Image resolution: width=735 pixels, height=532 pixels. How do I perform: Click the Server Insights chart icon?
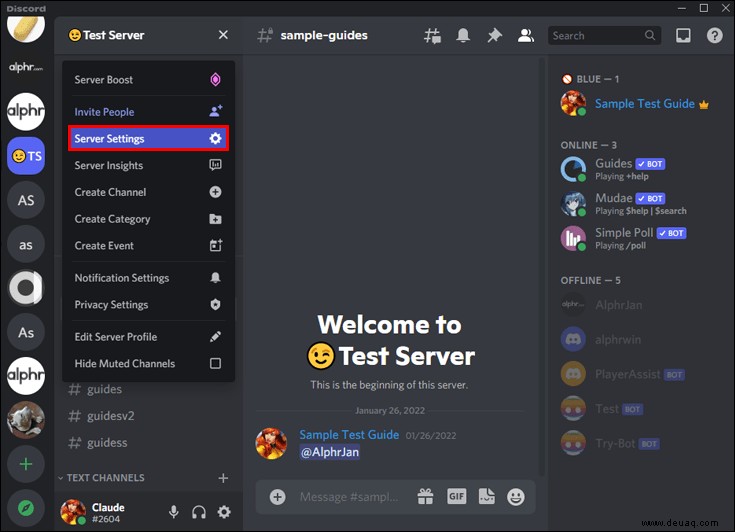click(x=215, y=165)
